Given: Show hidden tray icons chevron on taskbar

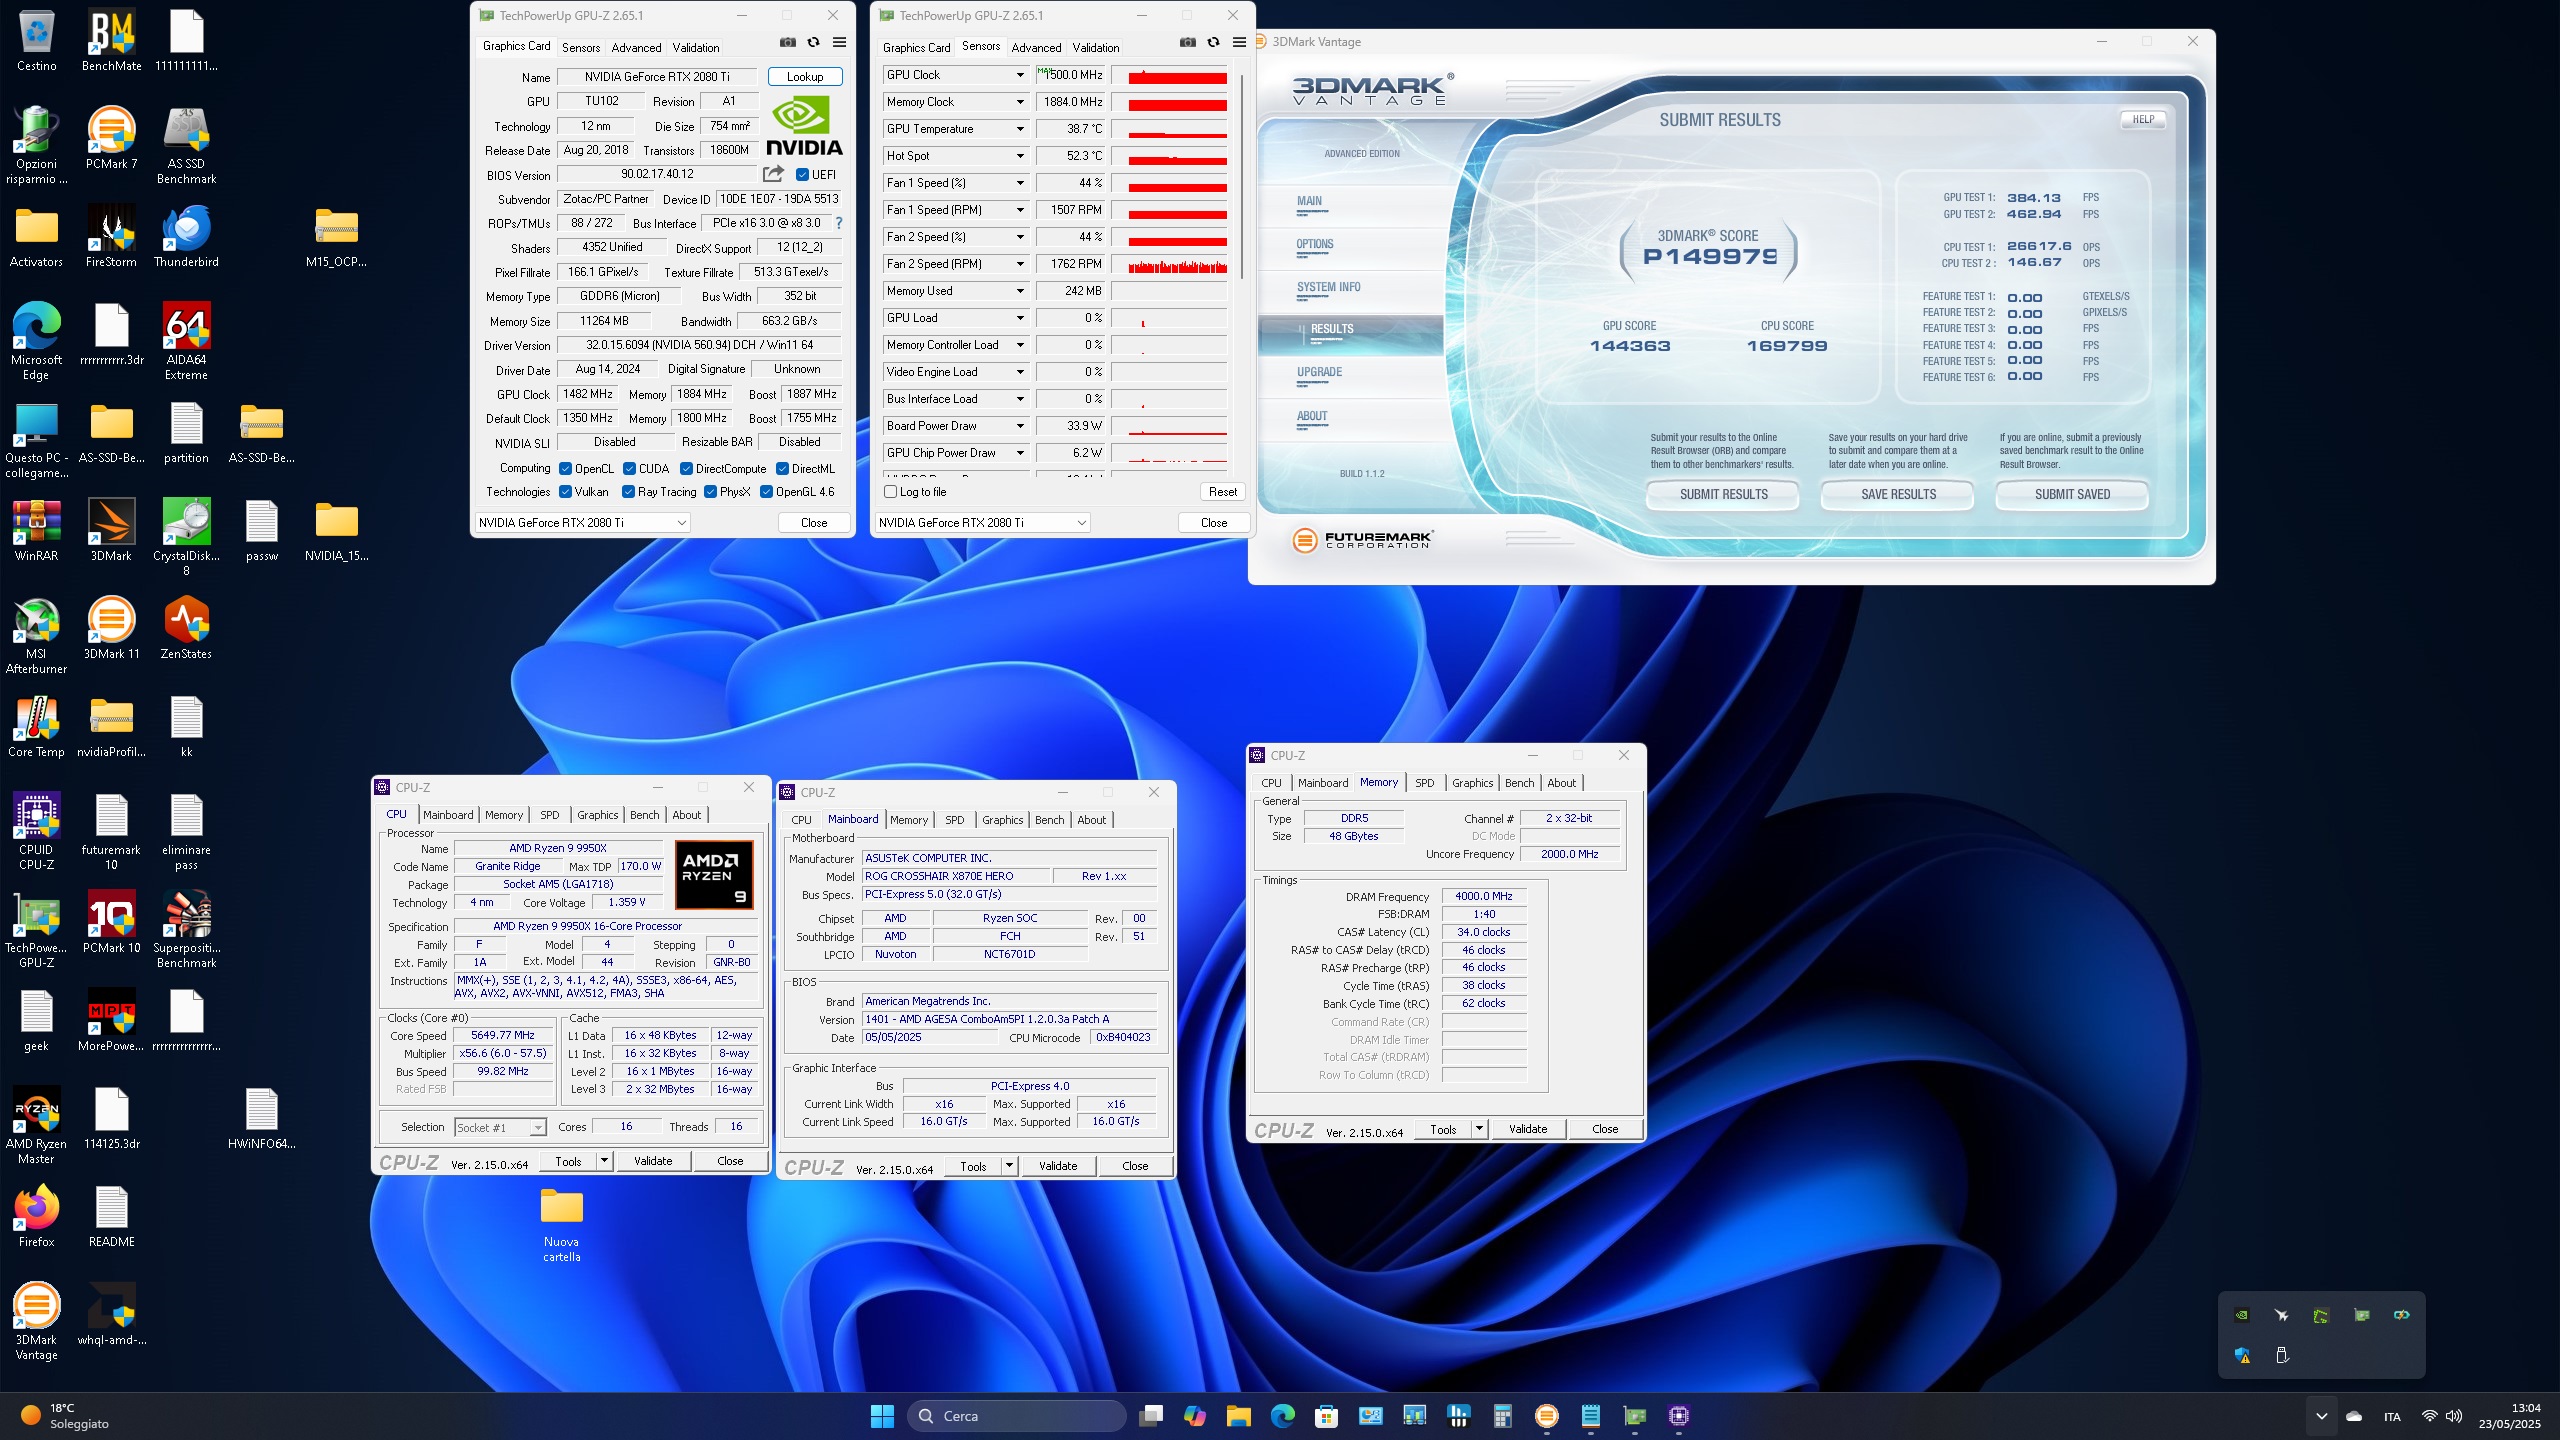Looking at the screenshot, I should tap(2322, 1416).
